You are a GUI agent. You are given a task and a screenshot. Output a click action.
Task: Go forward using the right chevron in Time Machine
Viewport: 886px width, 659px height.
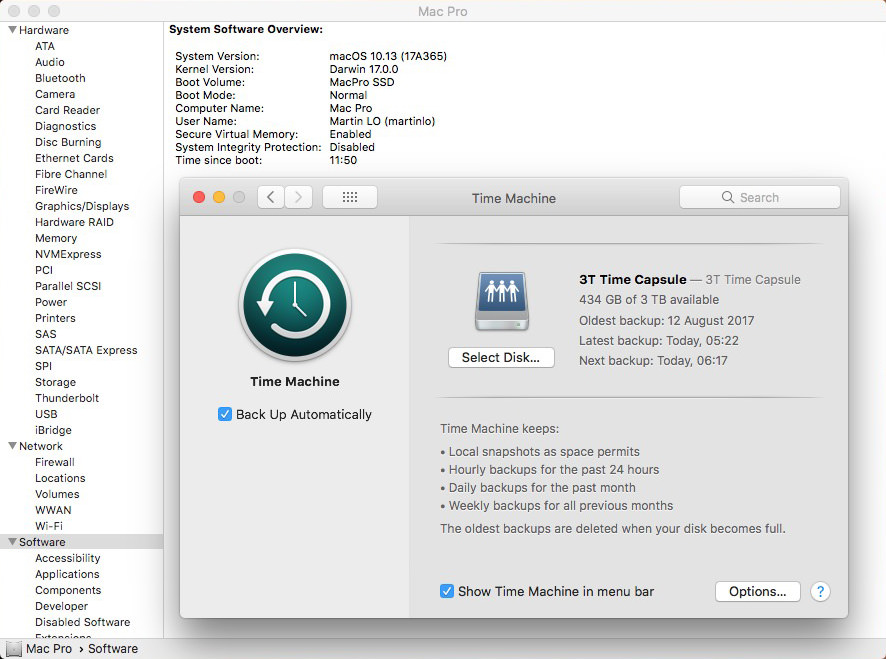[298, 197]
